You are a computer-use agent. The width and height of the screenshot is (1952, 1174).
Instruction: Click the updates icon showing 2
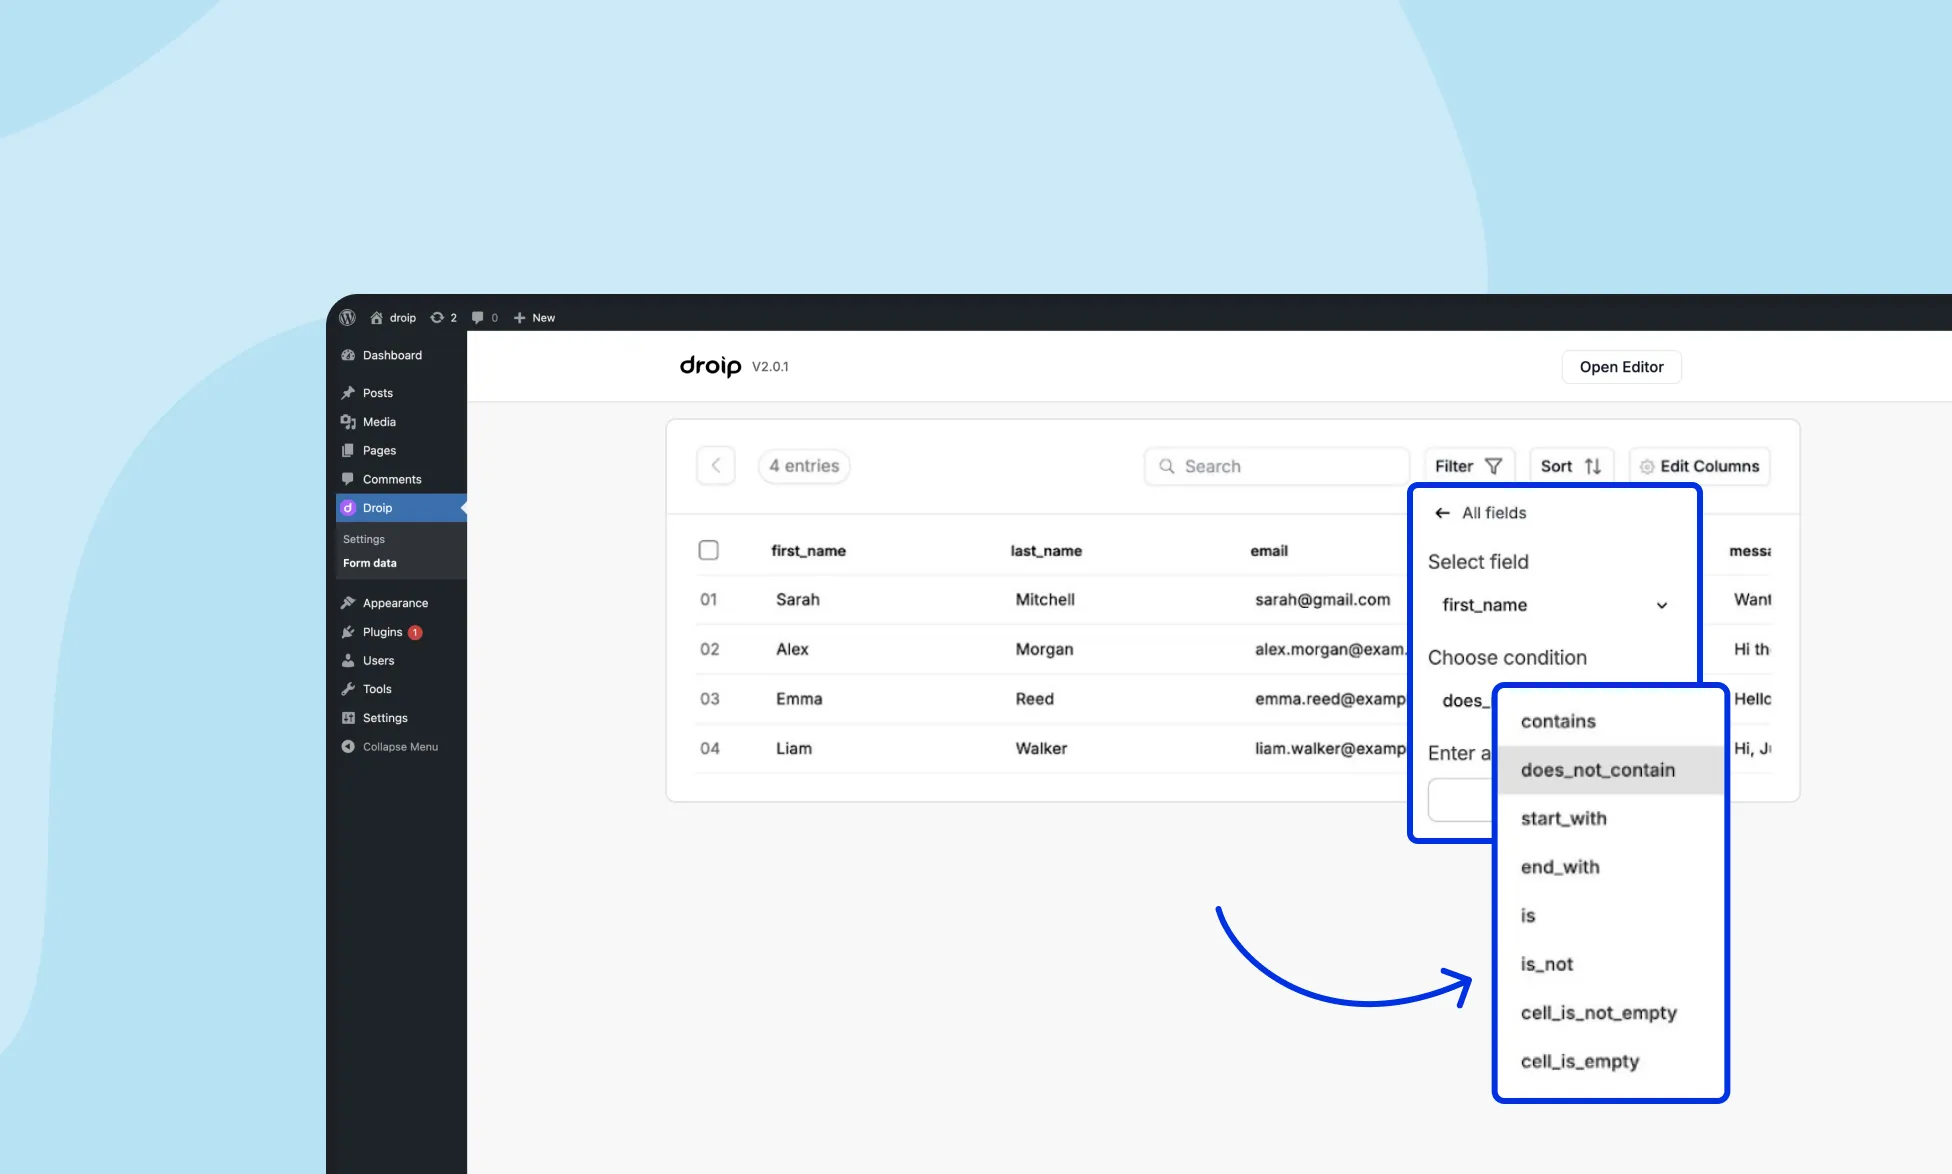[437, 318]
